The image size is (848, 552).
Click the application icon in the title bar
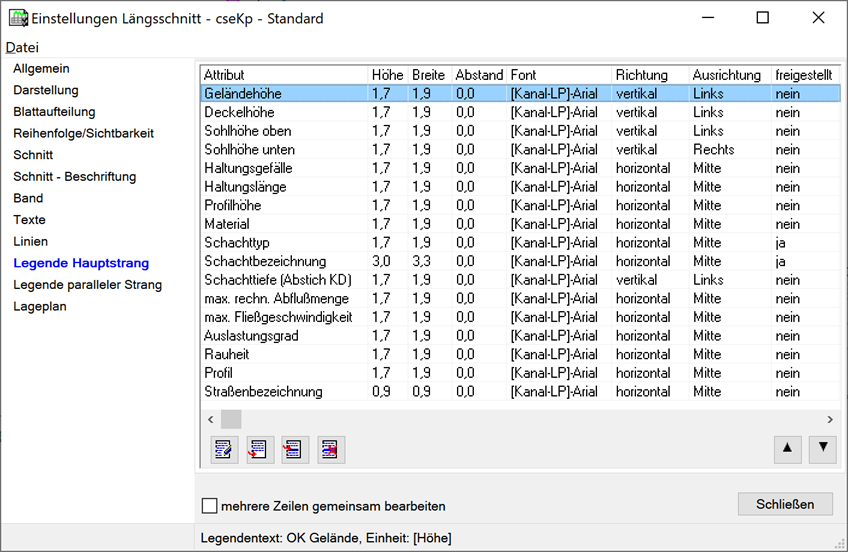pos(17,18)
